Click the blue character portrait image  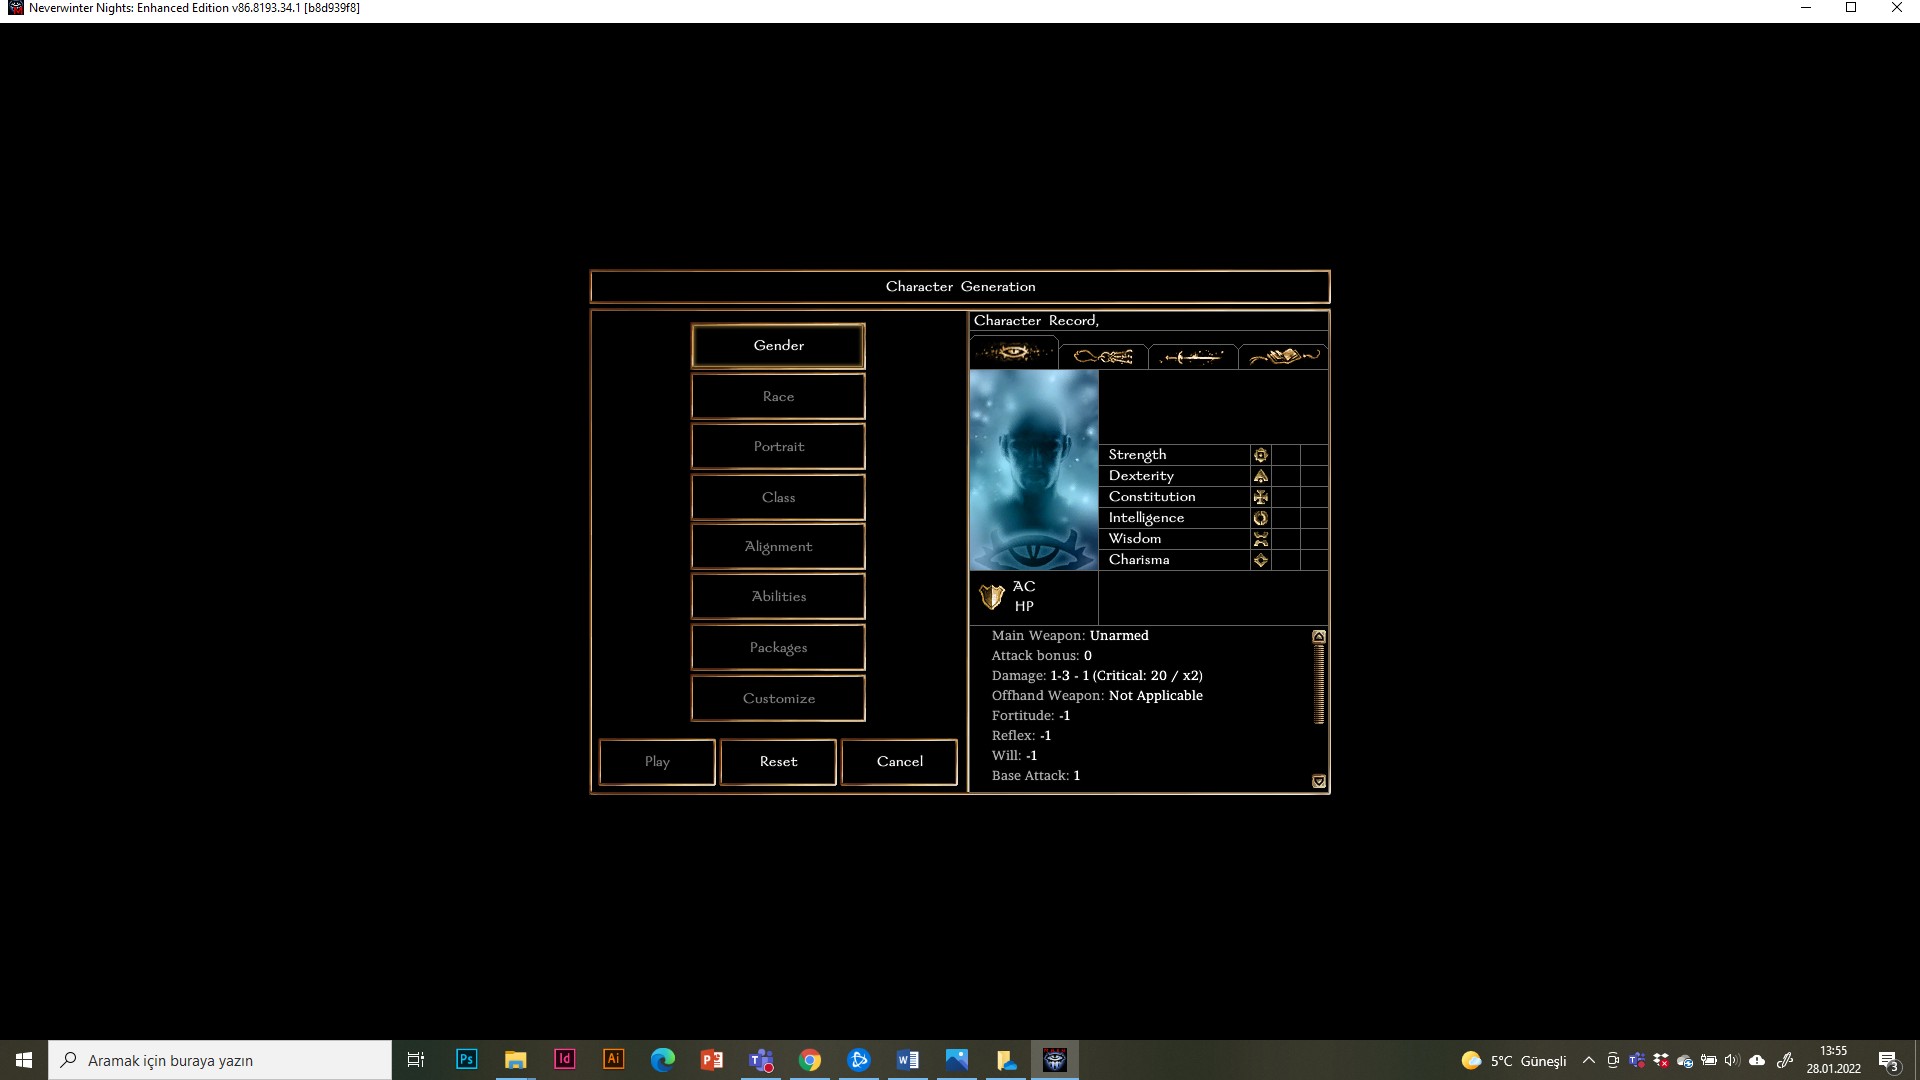[x=1034, y=470]
